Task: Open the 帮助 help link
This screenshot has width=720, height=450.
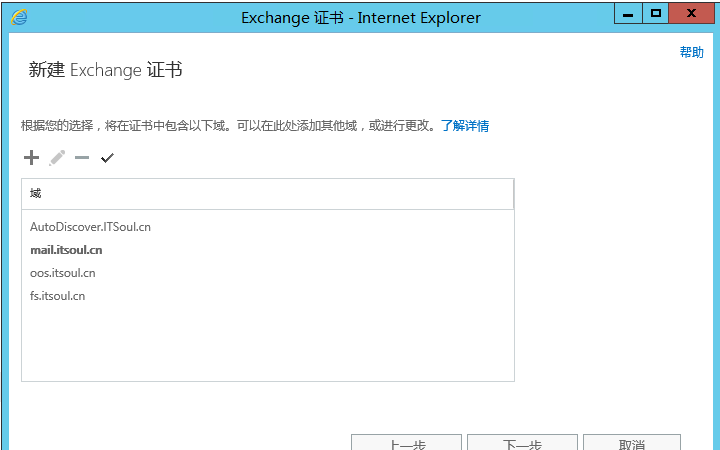Action: [692, 52]
